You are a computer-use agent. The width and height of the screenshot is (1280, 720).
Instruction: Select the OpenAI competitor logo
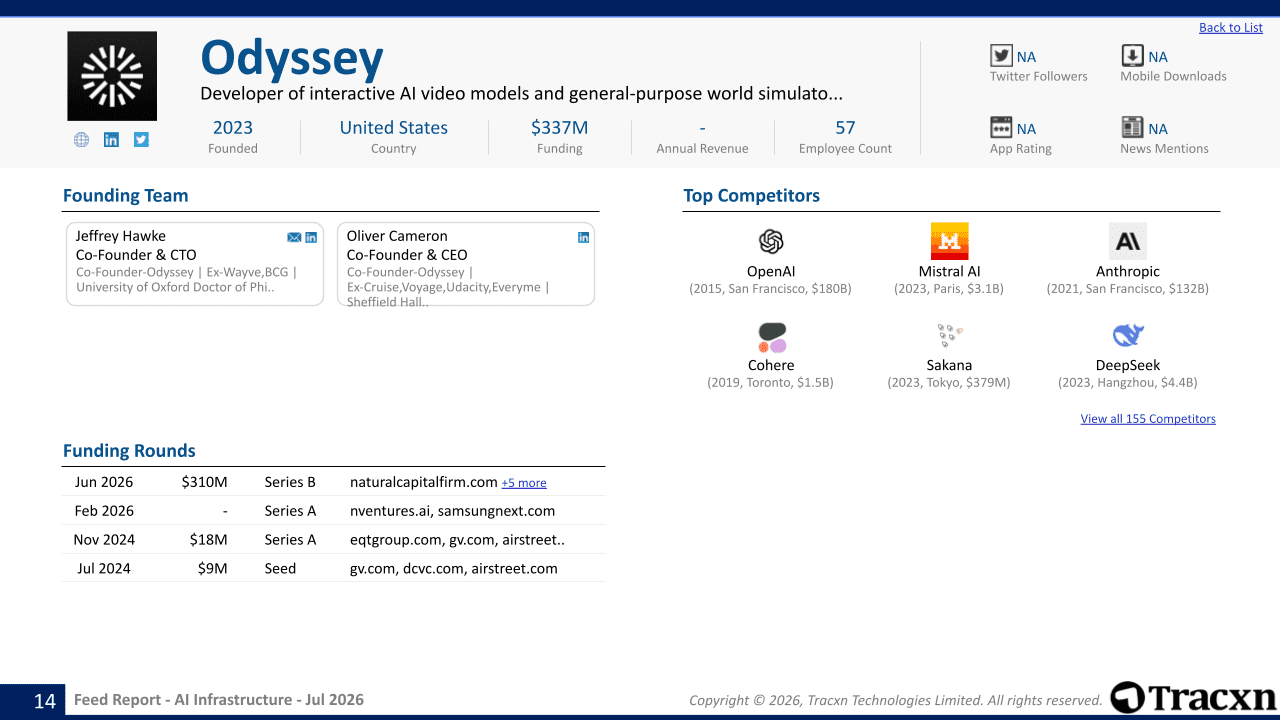click(771, 241)
